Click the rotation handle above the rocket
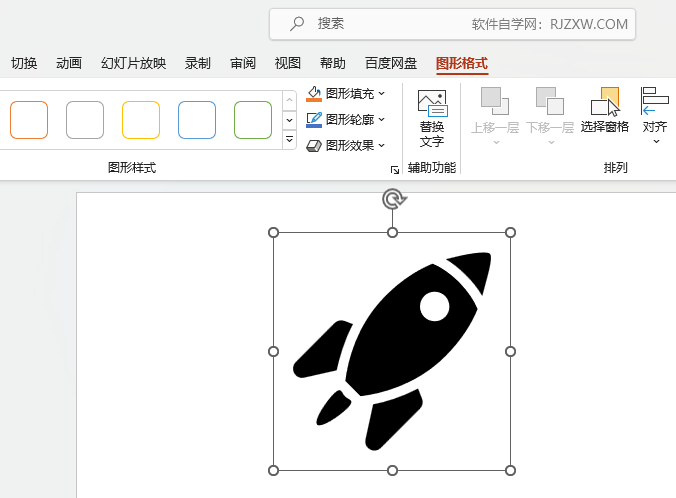This screenshot has height=498, width=676. coord(393,199)
